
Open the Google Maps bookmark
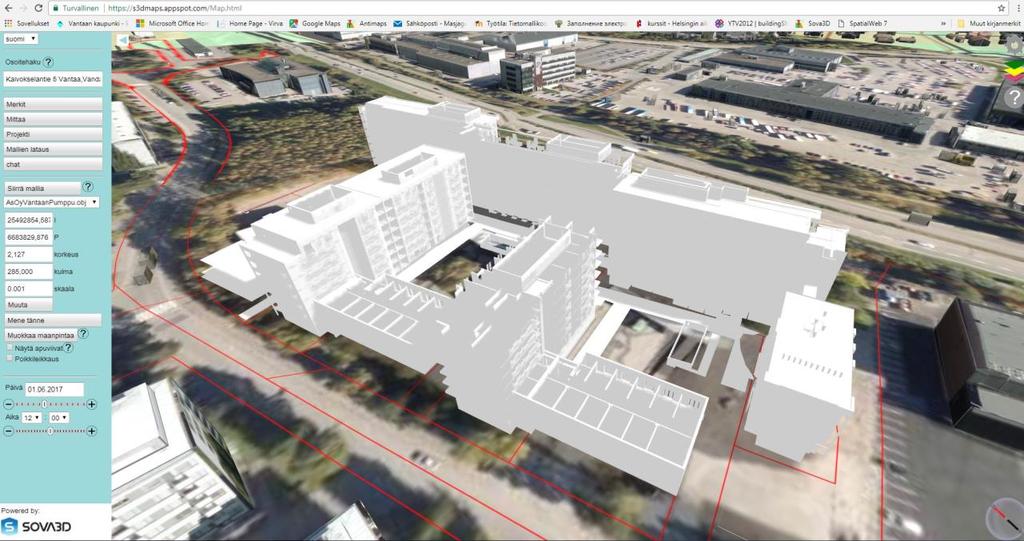pos(315,24)
